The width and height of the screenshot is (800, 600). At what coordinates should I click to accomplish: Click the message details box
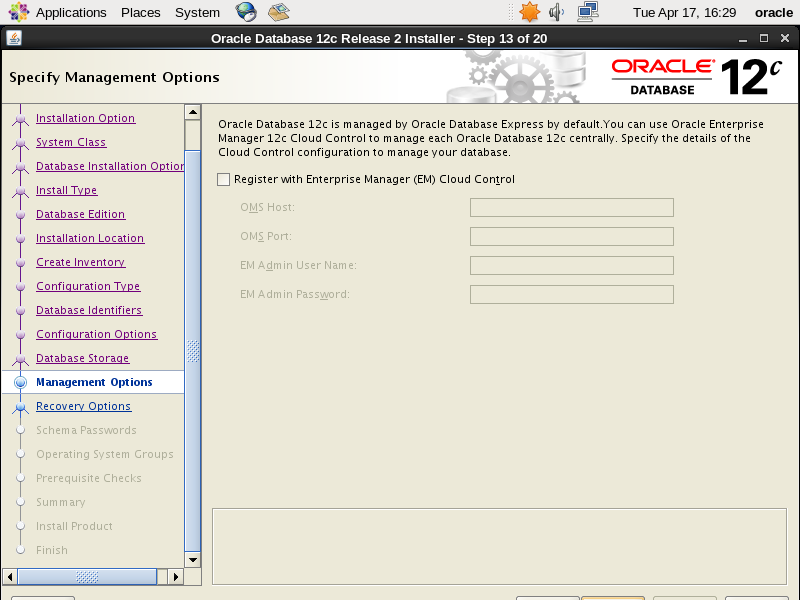(x=499, y=546)
